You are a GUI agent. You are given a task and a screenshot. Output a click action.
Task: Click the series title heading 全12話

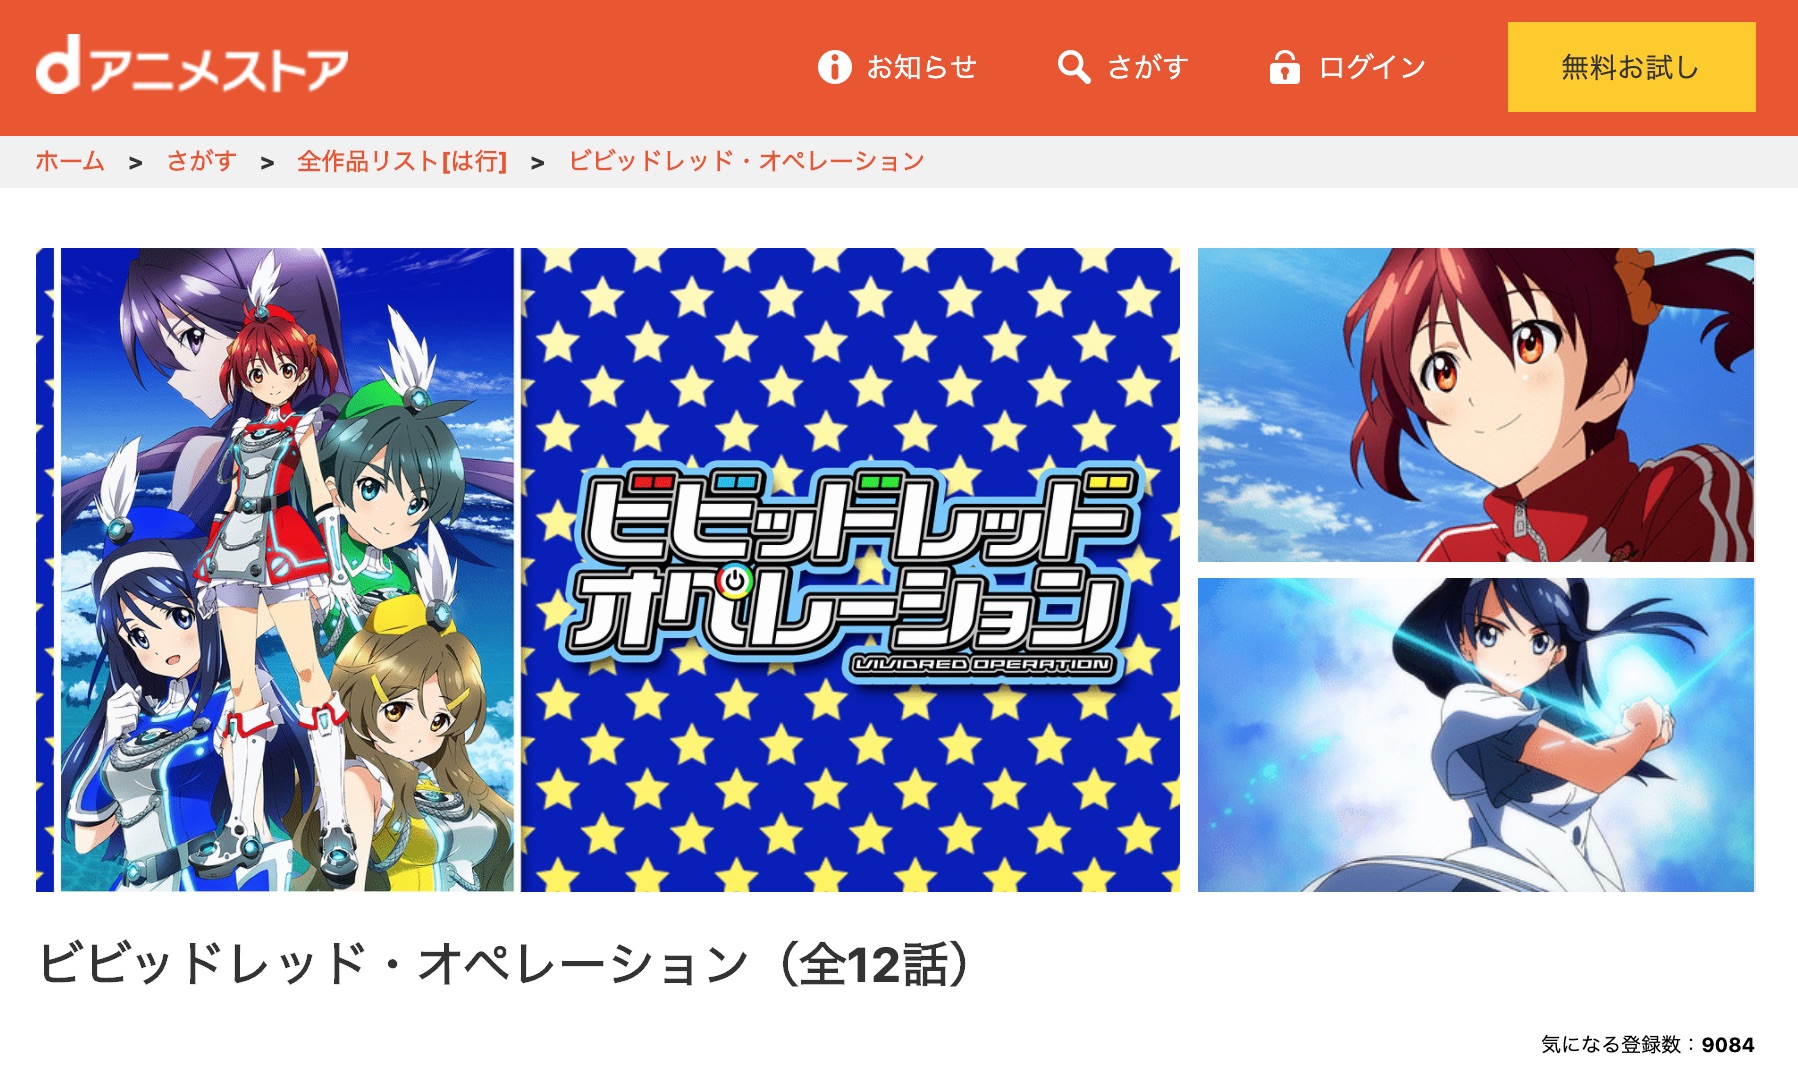[x=503, y=964]
